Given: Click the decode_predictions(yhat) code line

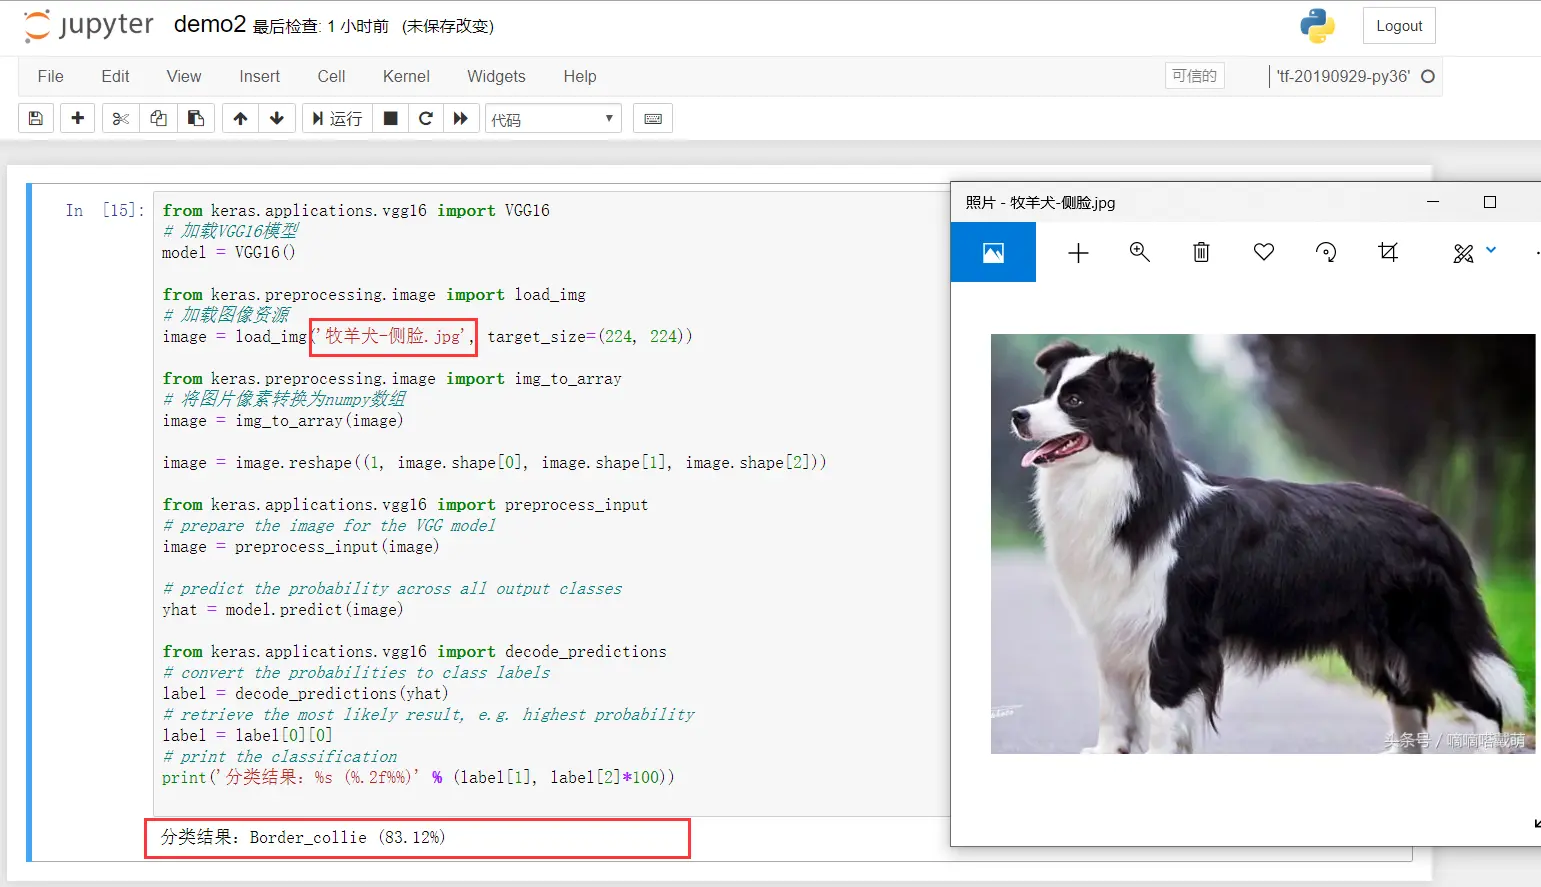Looking at the screenshot, I should pos(305,693).
